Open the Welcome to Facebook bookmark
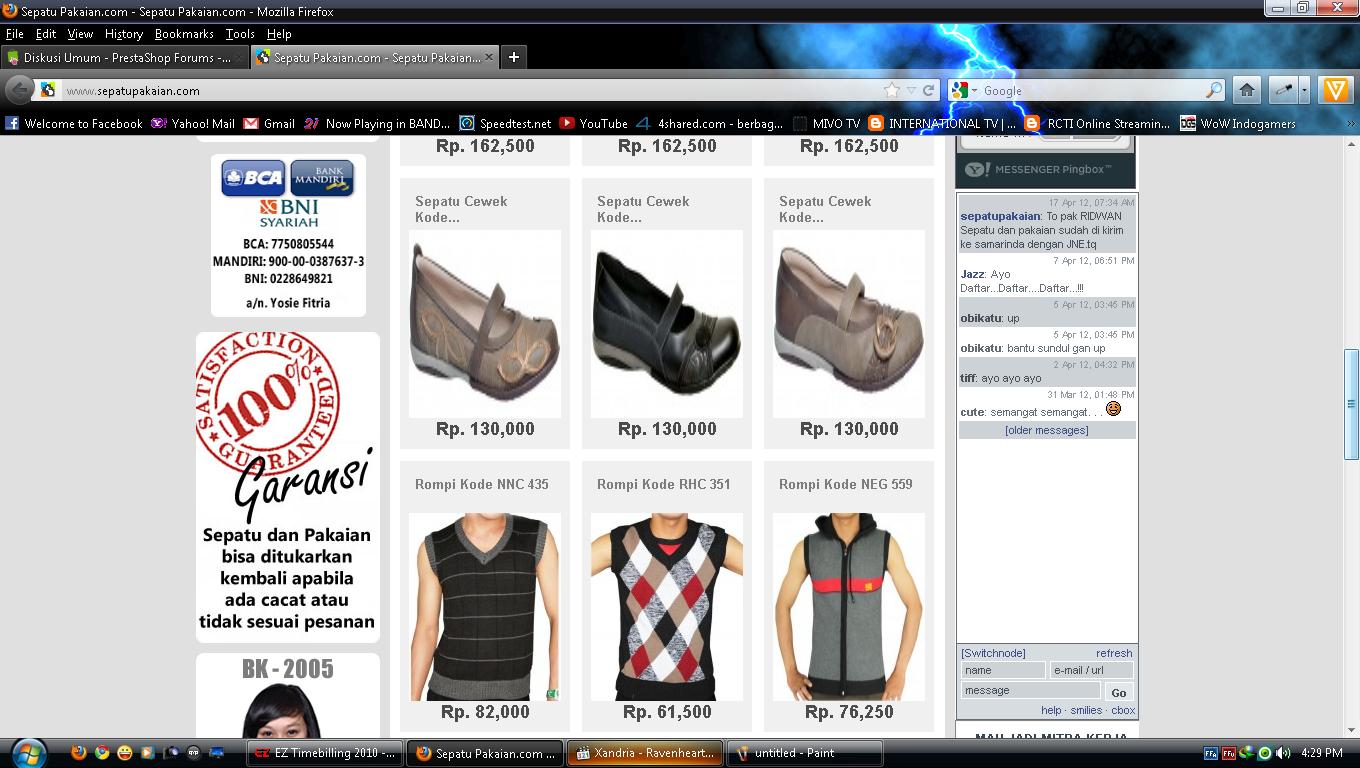This screenshot has height=768, width=1360. coord(74,123)
